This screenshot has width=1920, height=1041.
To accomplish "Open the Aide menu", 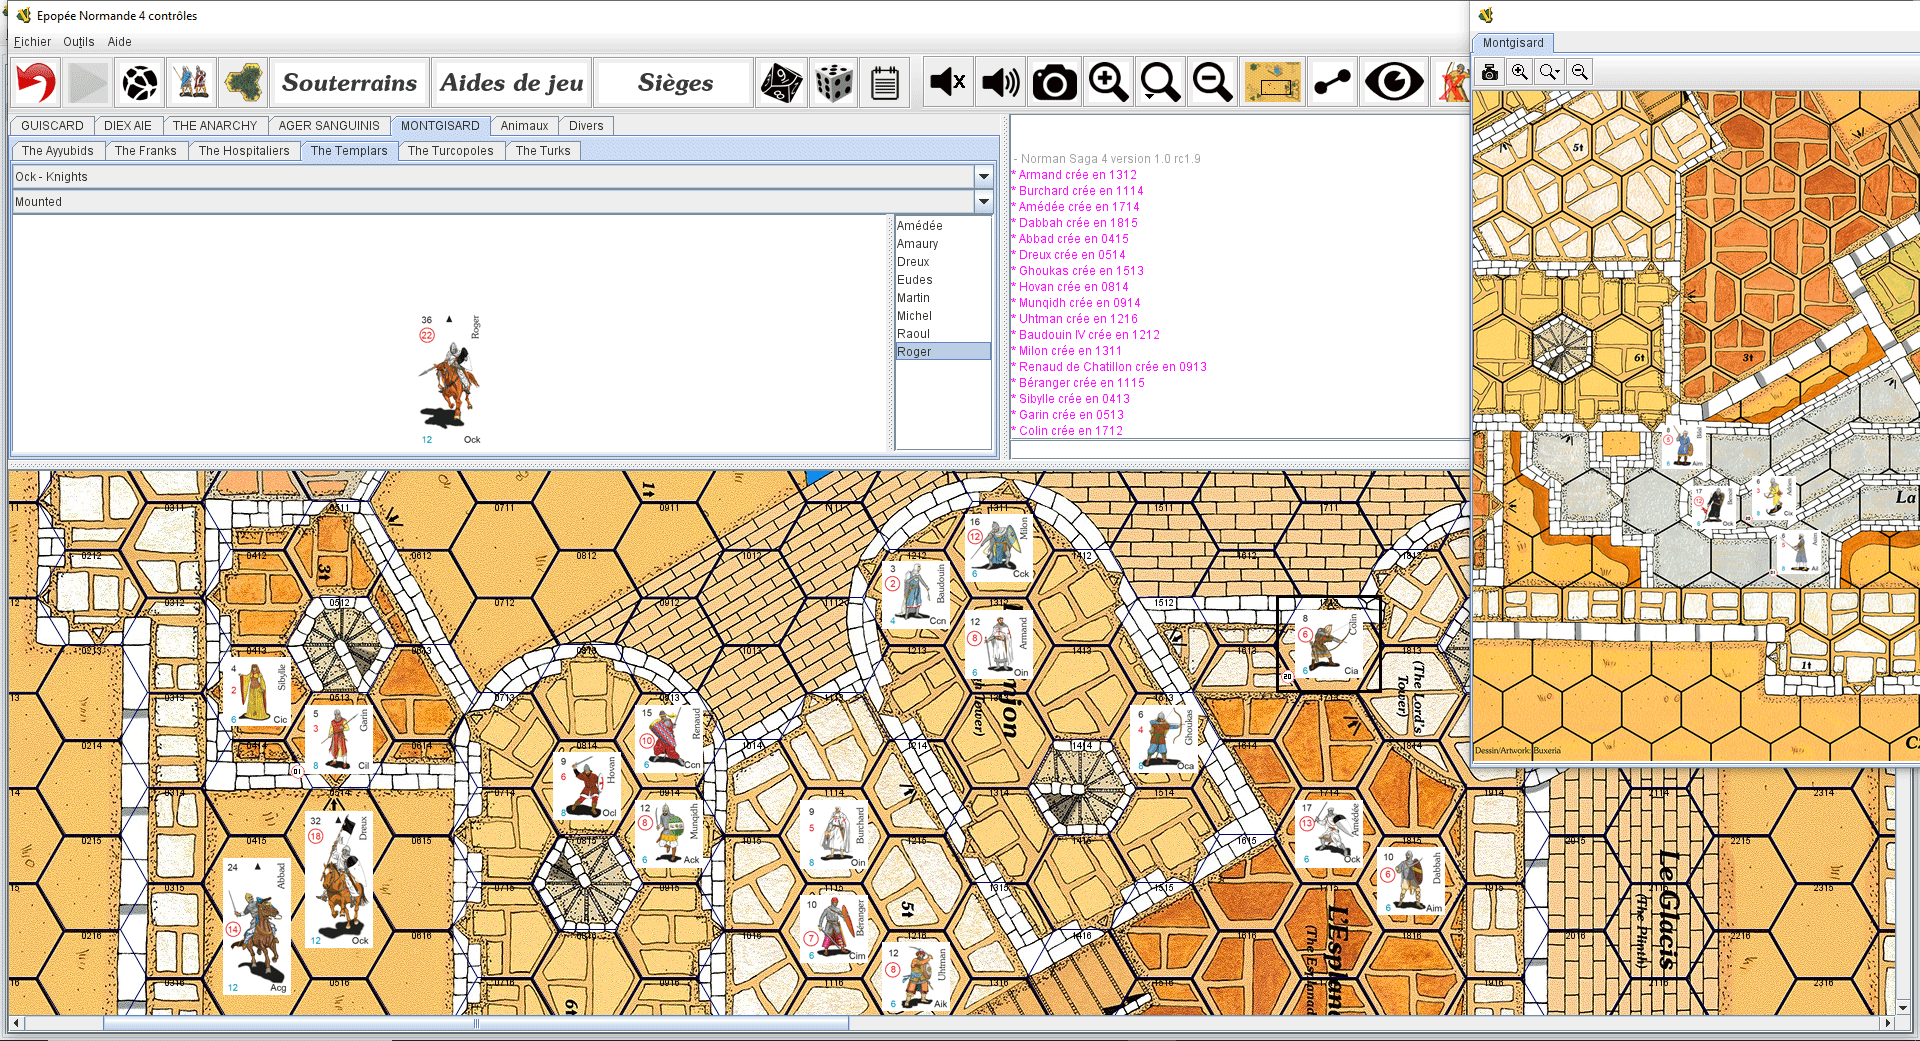I will pyautogui.click(x=119, y=42).
